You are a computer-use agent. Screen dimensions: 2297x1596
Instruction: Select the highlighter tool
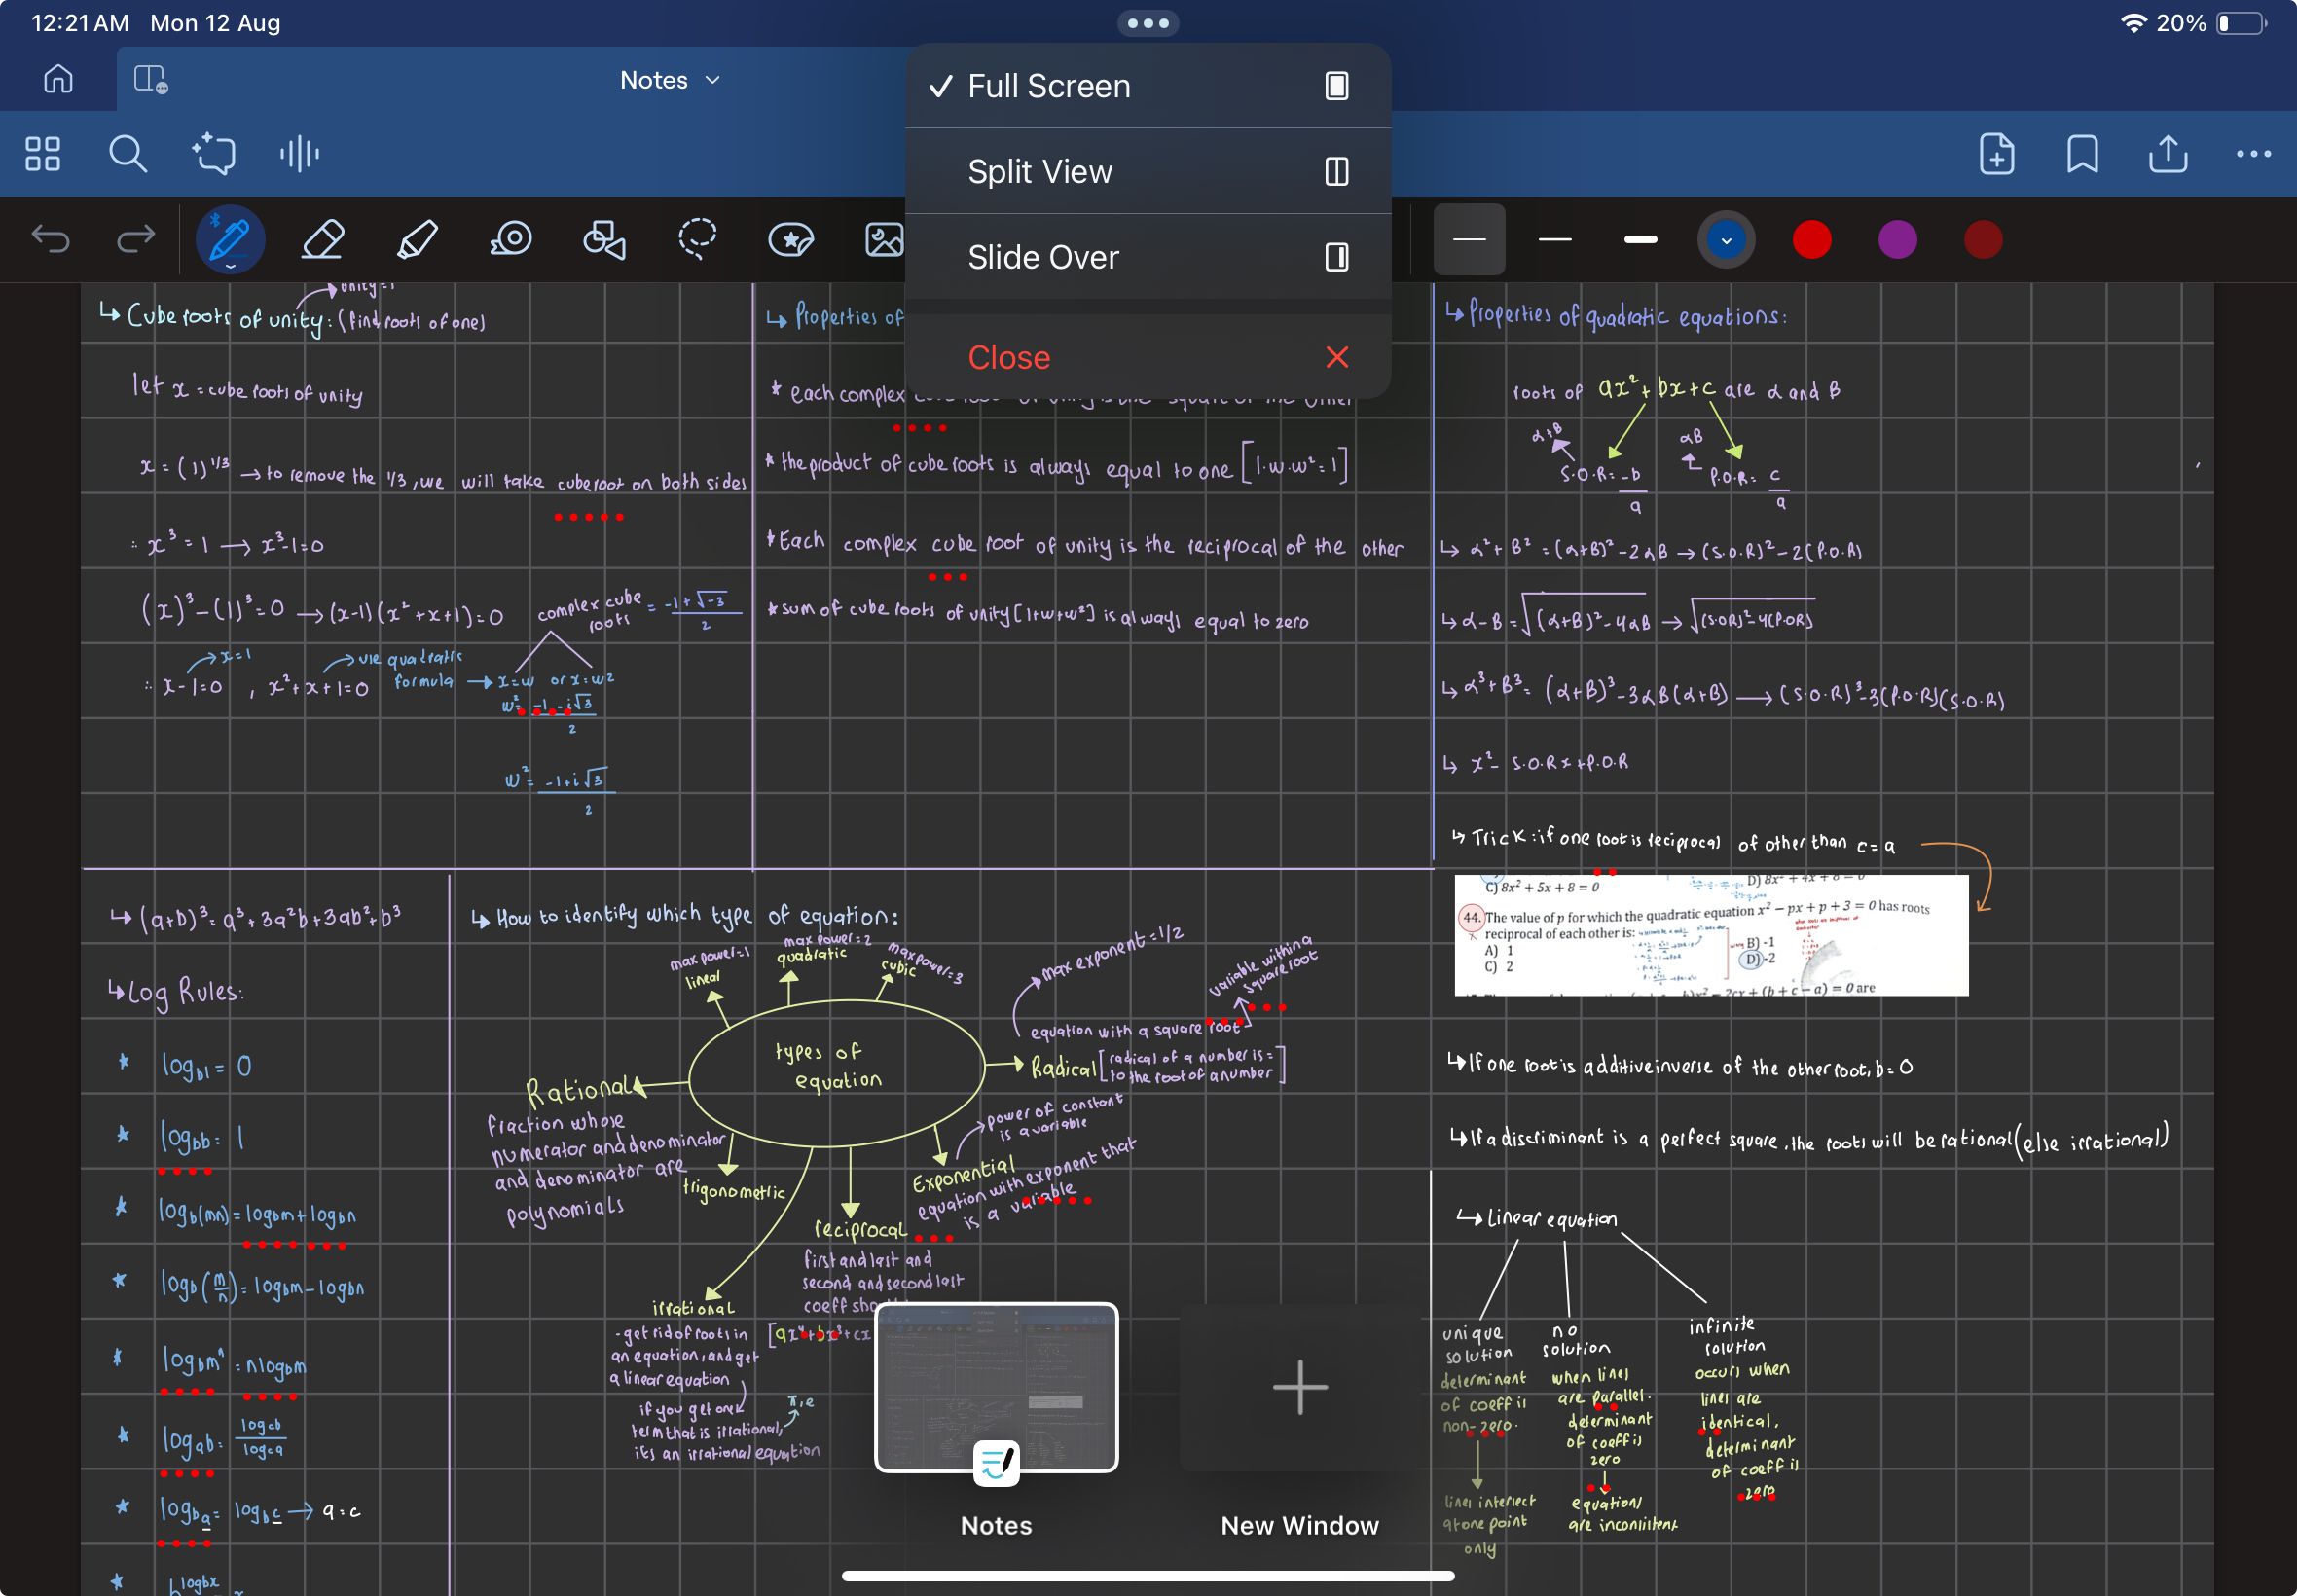[x=419, y=240]
